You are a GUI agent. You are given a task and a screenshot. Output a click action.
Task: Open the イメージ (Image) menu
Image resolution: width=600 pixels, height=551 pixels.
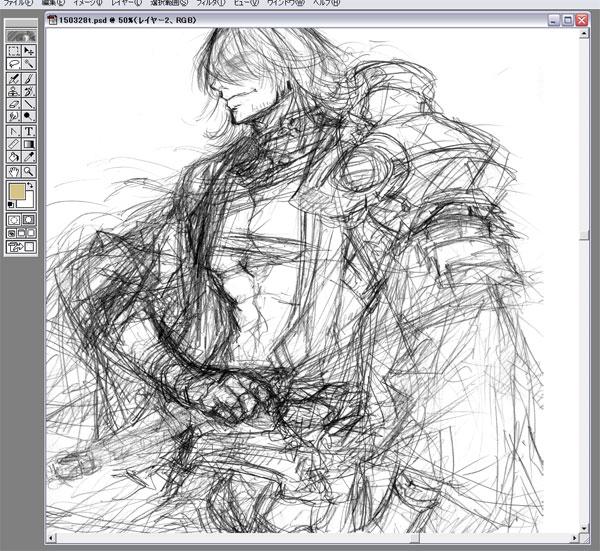[87, 3]
